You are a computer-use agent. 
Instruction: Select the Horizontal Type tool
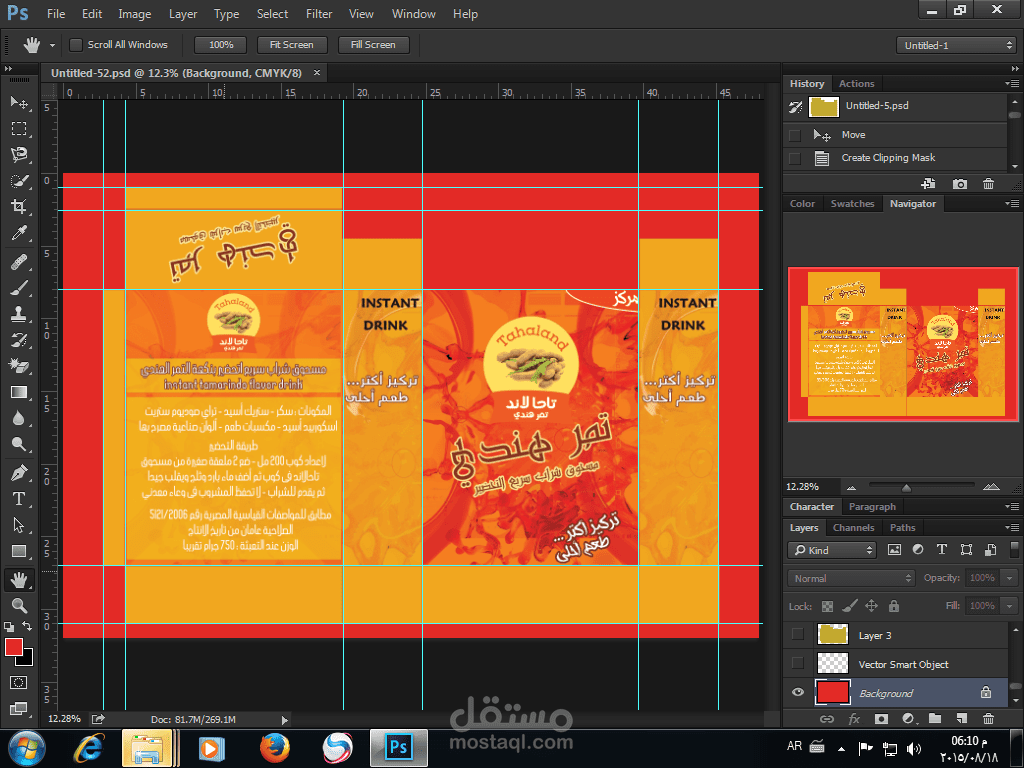[x=19, y=499]
